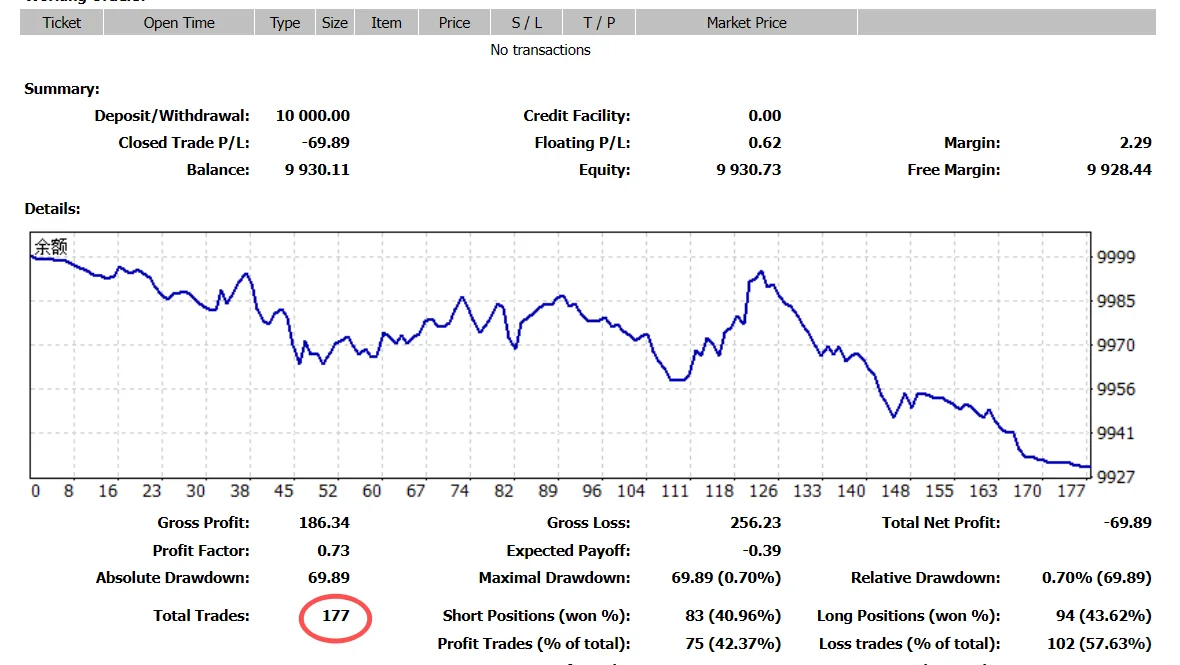Click the Summary heading
This screenshot has height=665, width=1180.
pyautogui.click(x=62, y=89)
